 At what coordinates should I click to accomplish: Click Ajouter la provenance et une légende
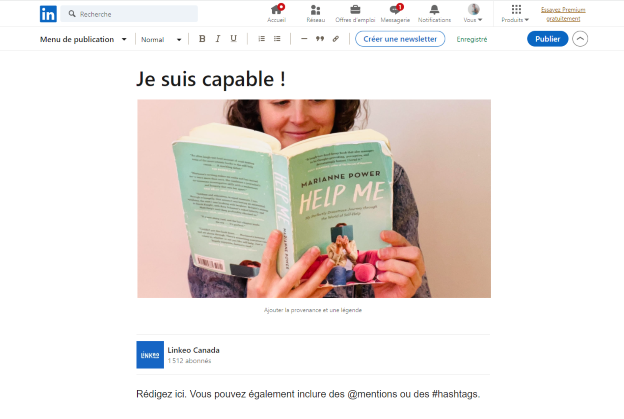coord(313,310)
